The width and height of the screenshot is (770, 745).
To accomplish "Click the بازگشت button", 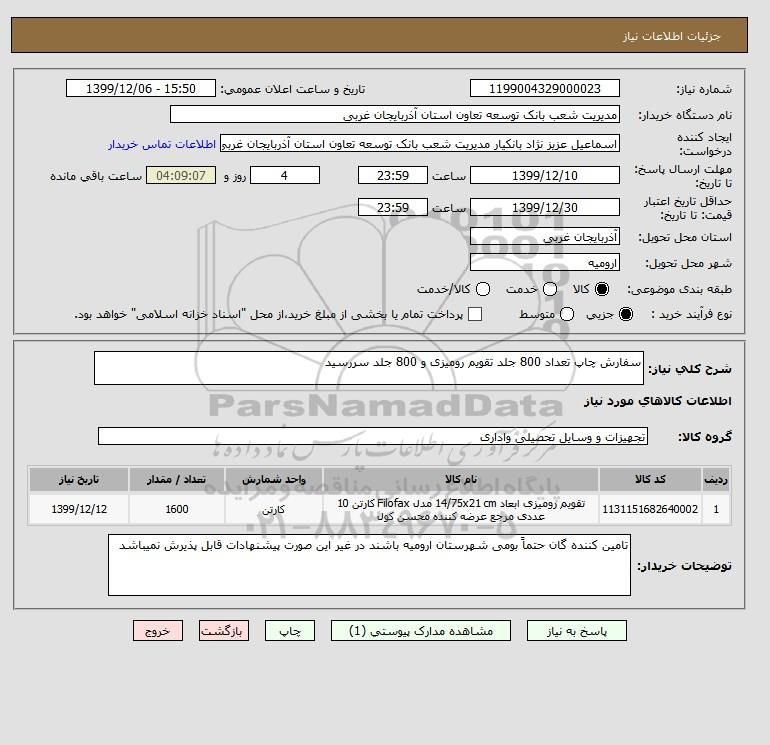I will 224,631.
